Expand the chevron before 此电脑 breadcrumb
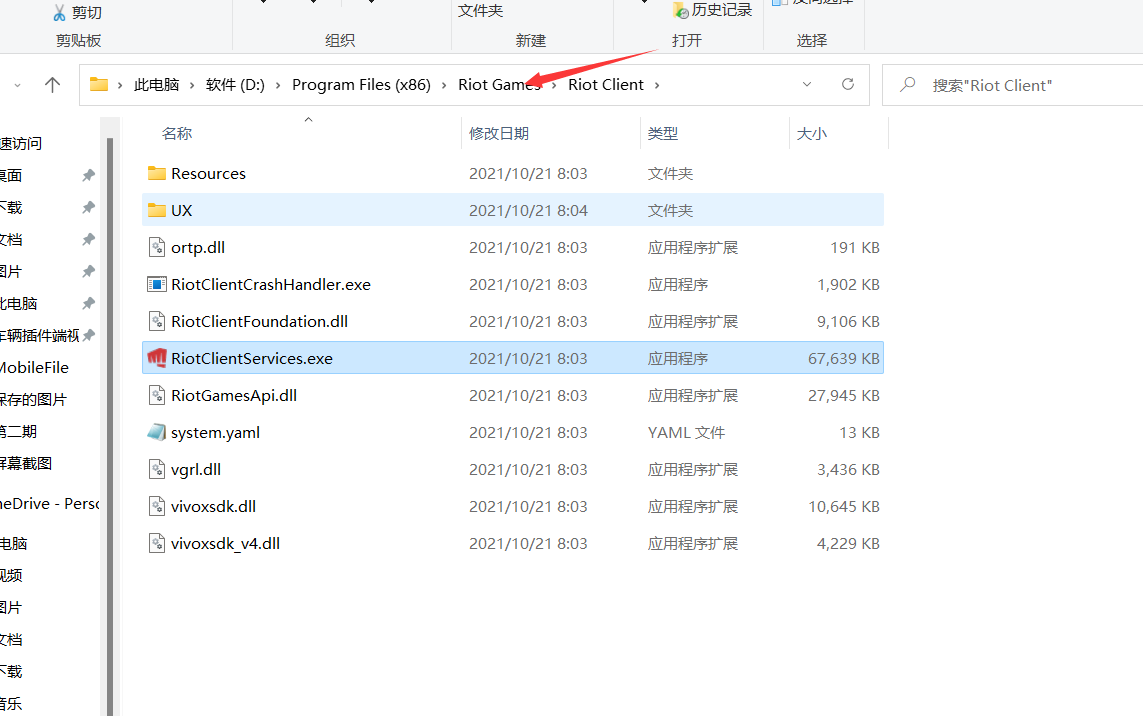The height and width of the screenshot is (716, 1143). pos(120,85)
